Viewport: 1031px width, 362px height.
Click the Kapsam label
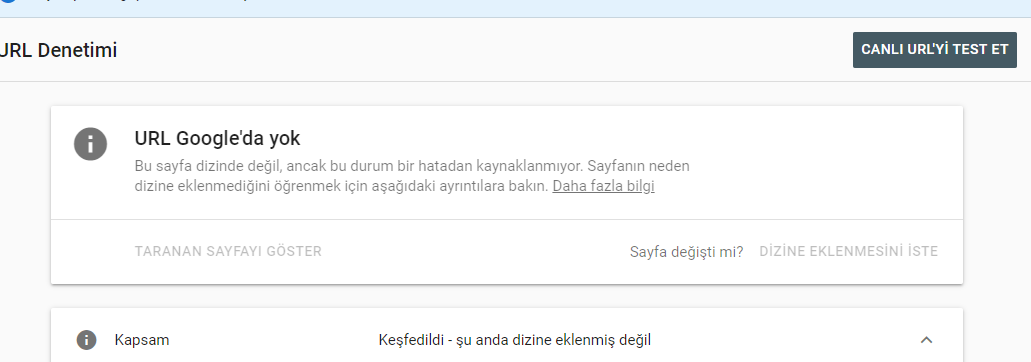point(141,340)
